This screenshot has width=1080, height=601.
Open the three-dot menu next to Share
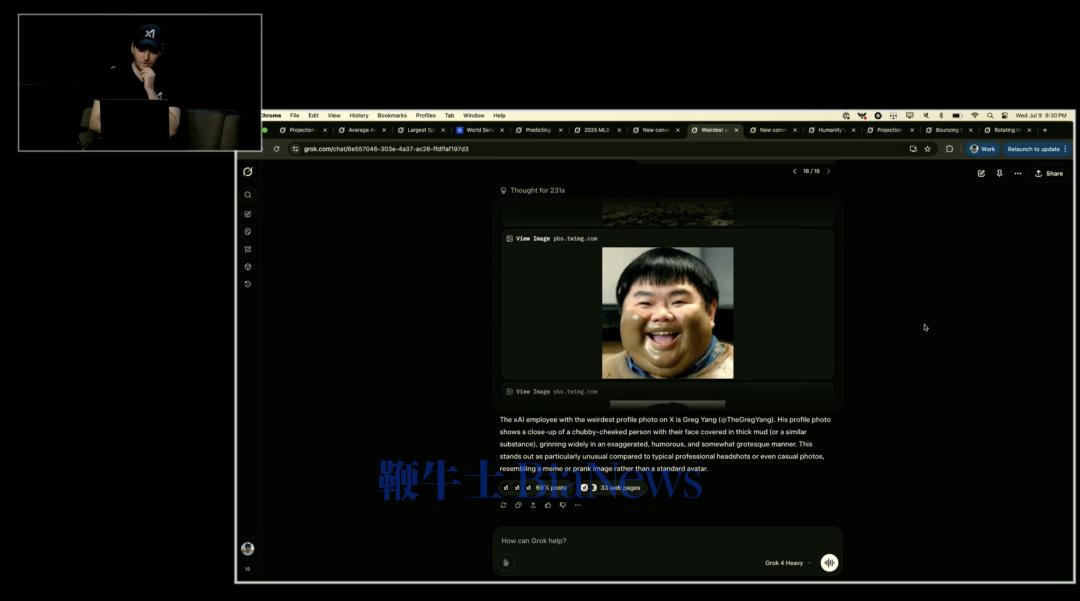(x=1018, y=173)
